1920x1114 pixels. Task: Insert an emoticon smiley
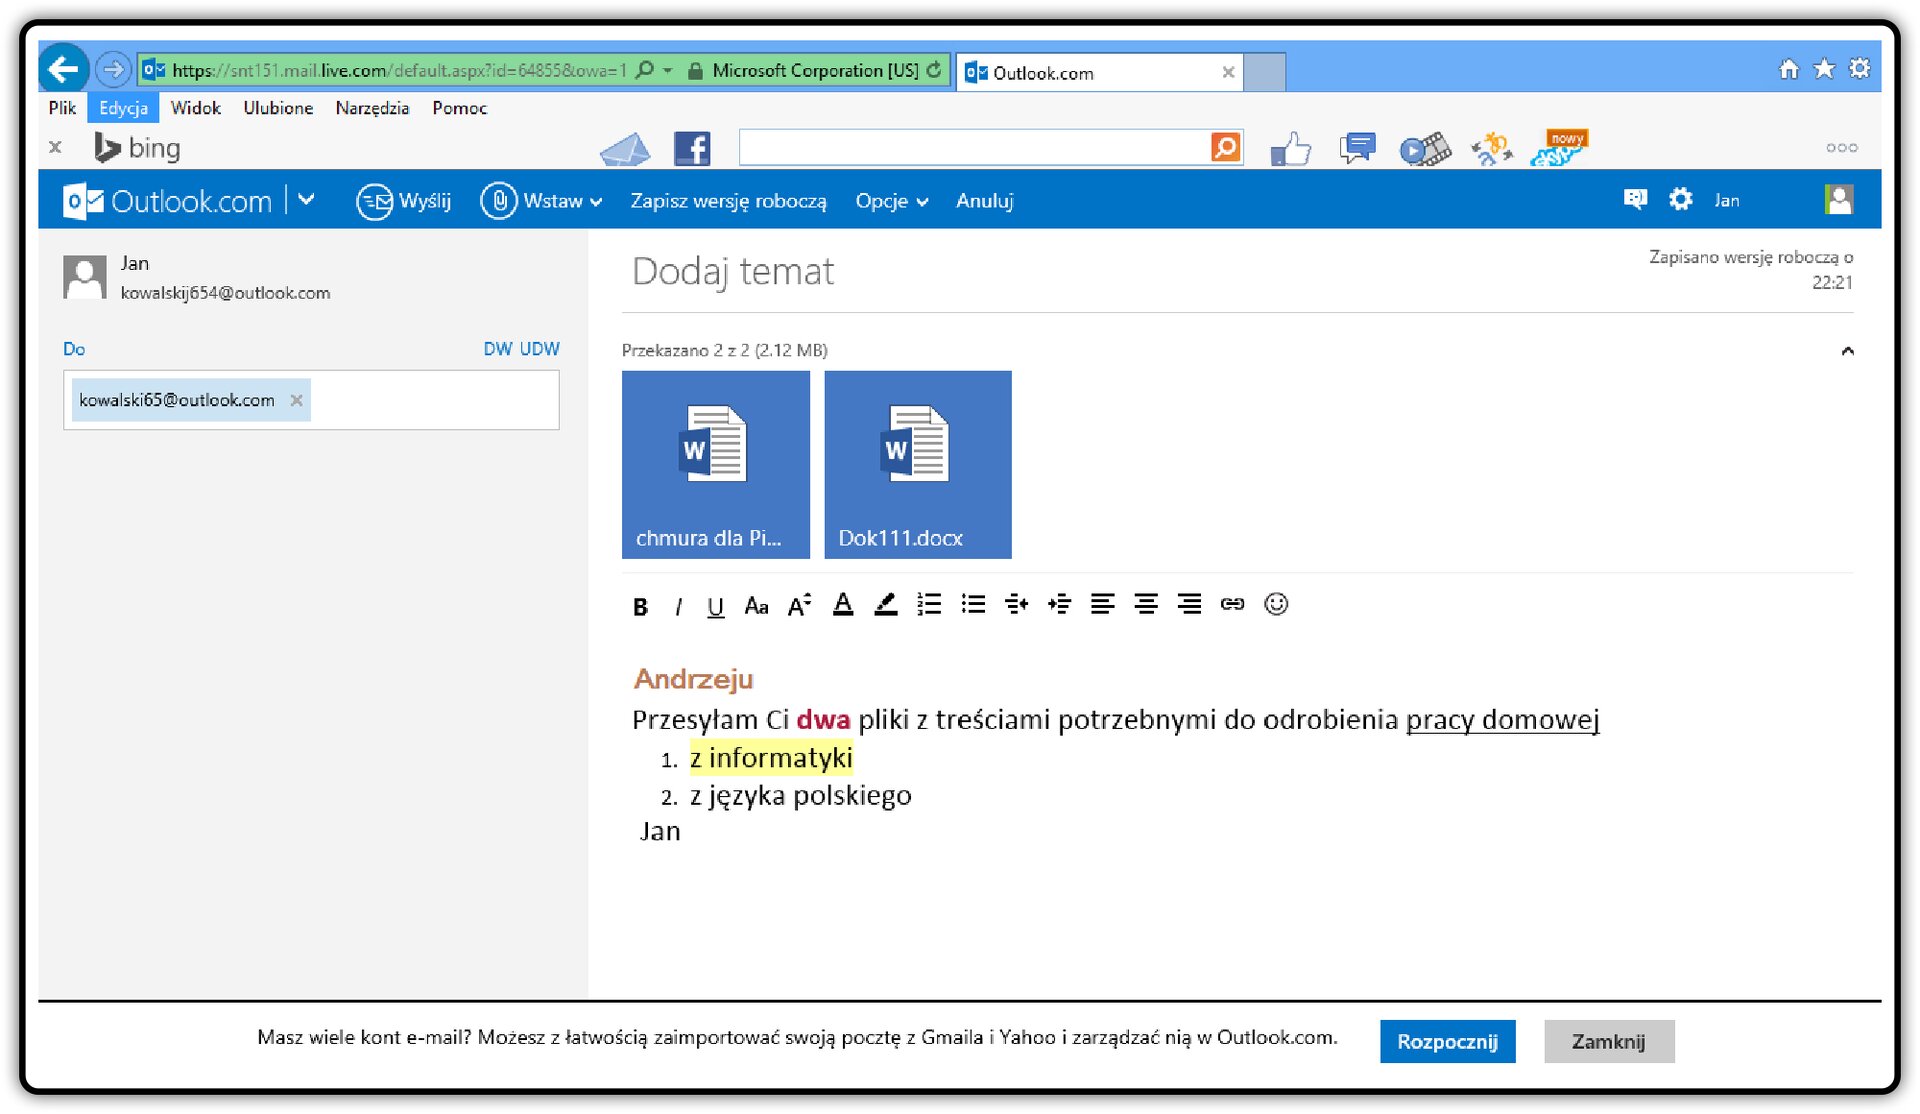click(x=1276, y=604)
